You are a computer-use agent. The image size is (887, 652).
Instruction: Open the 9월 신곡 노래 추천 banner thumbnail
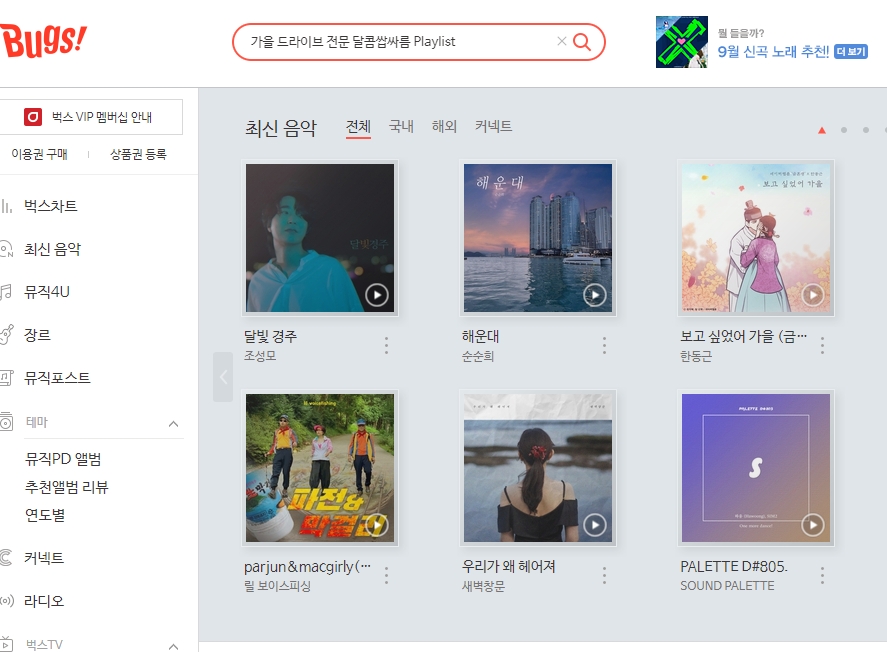tap(682, 42)
